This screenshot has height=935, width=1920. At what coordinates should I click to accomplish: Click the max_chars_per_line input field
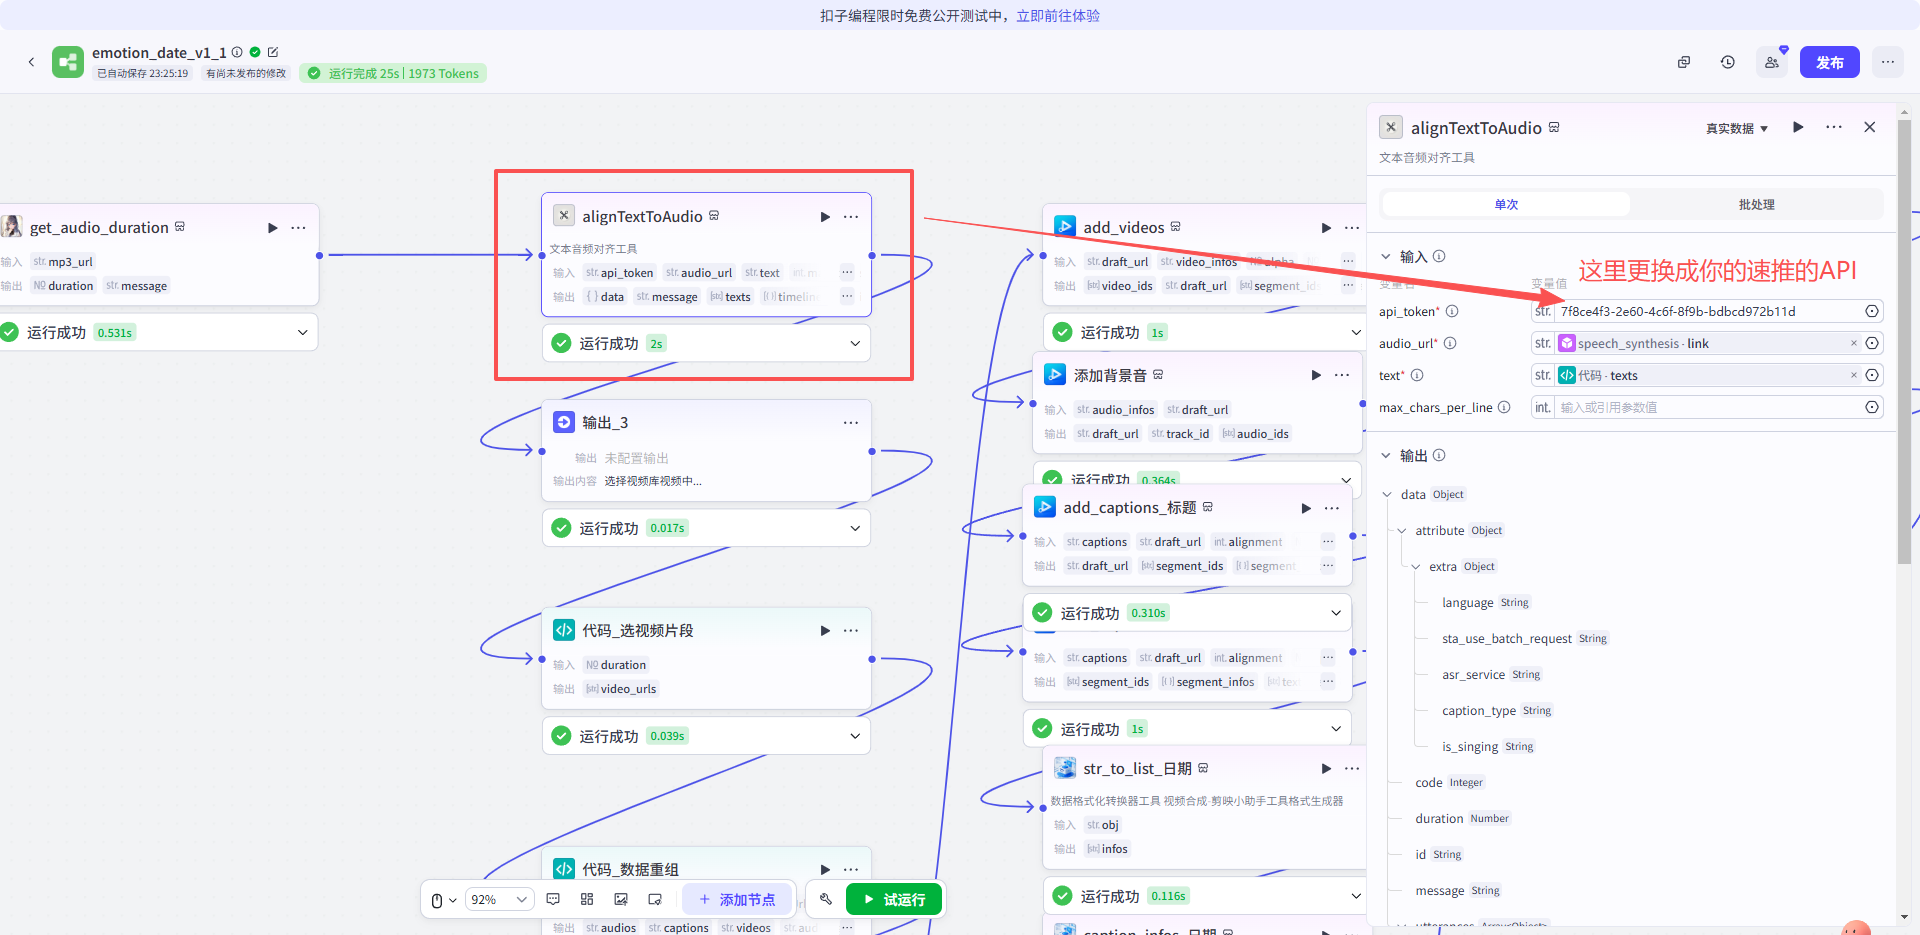point(1708,407)
